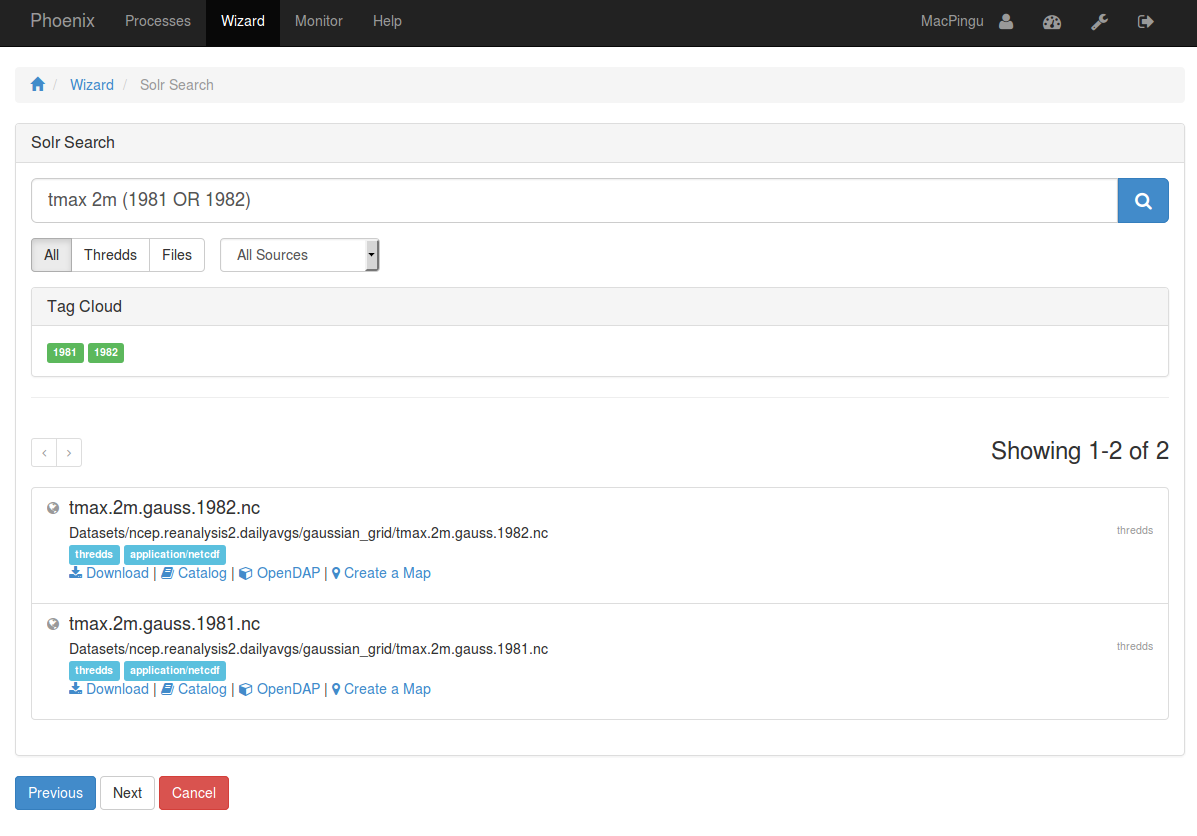Viewport: 1197px width, 836px height.
Task: Click the sign-out icon in navbar
Action: (1145, 21)
